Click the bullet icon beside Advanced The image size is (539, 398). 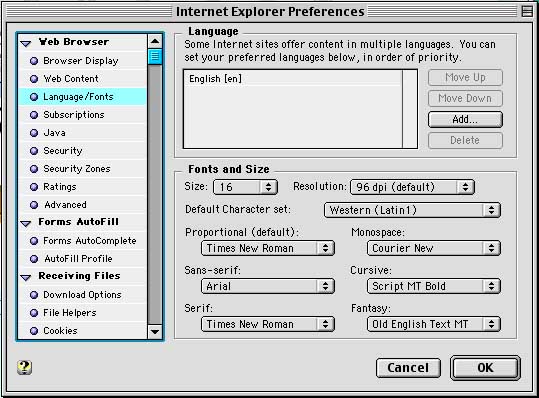click(34, 205)
